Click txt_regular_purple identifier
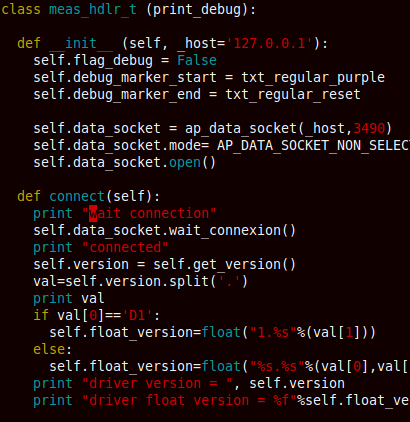Image resolution: width=410 pixels, height=422 pixels. tap(313, 77)
